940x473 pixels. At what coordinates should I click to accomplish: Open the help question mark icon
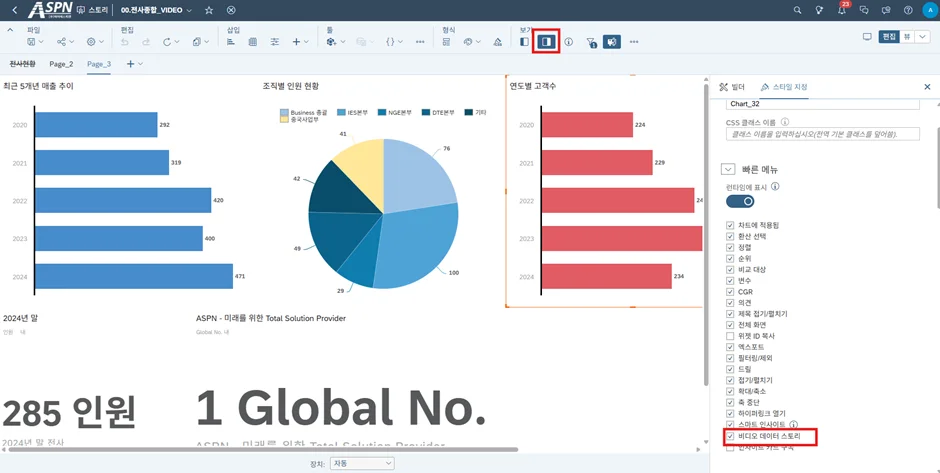tap(908, 10)
